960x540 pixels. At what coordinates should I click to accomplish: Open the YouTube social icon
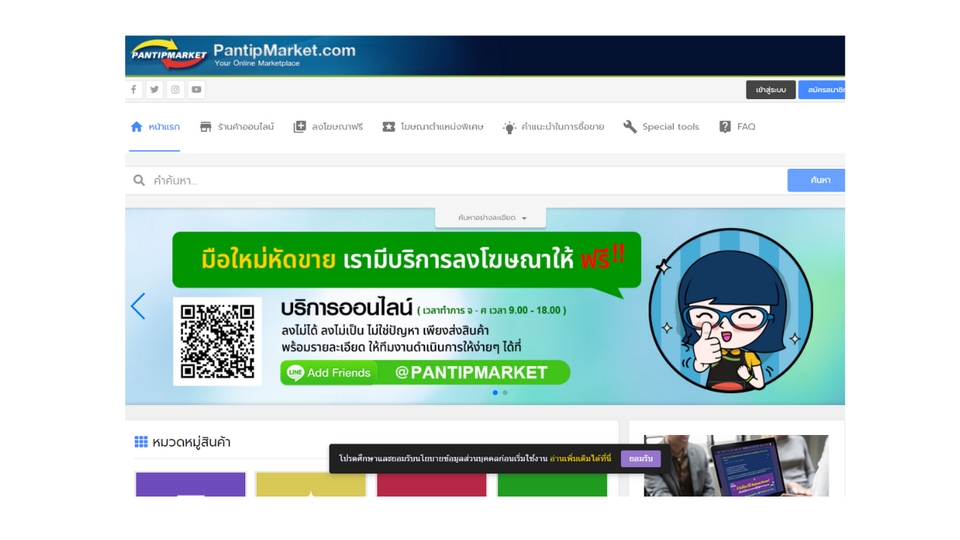196,89
